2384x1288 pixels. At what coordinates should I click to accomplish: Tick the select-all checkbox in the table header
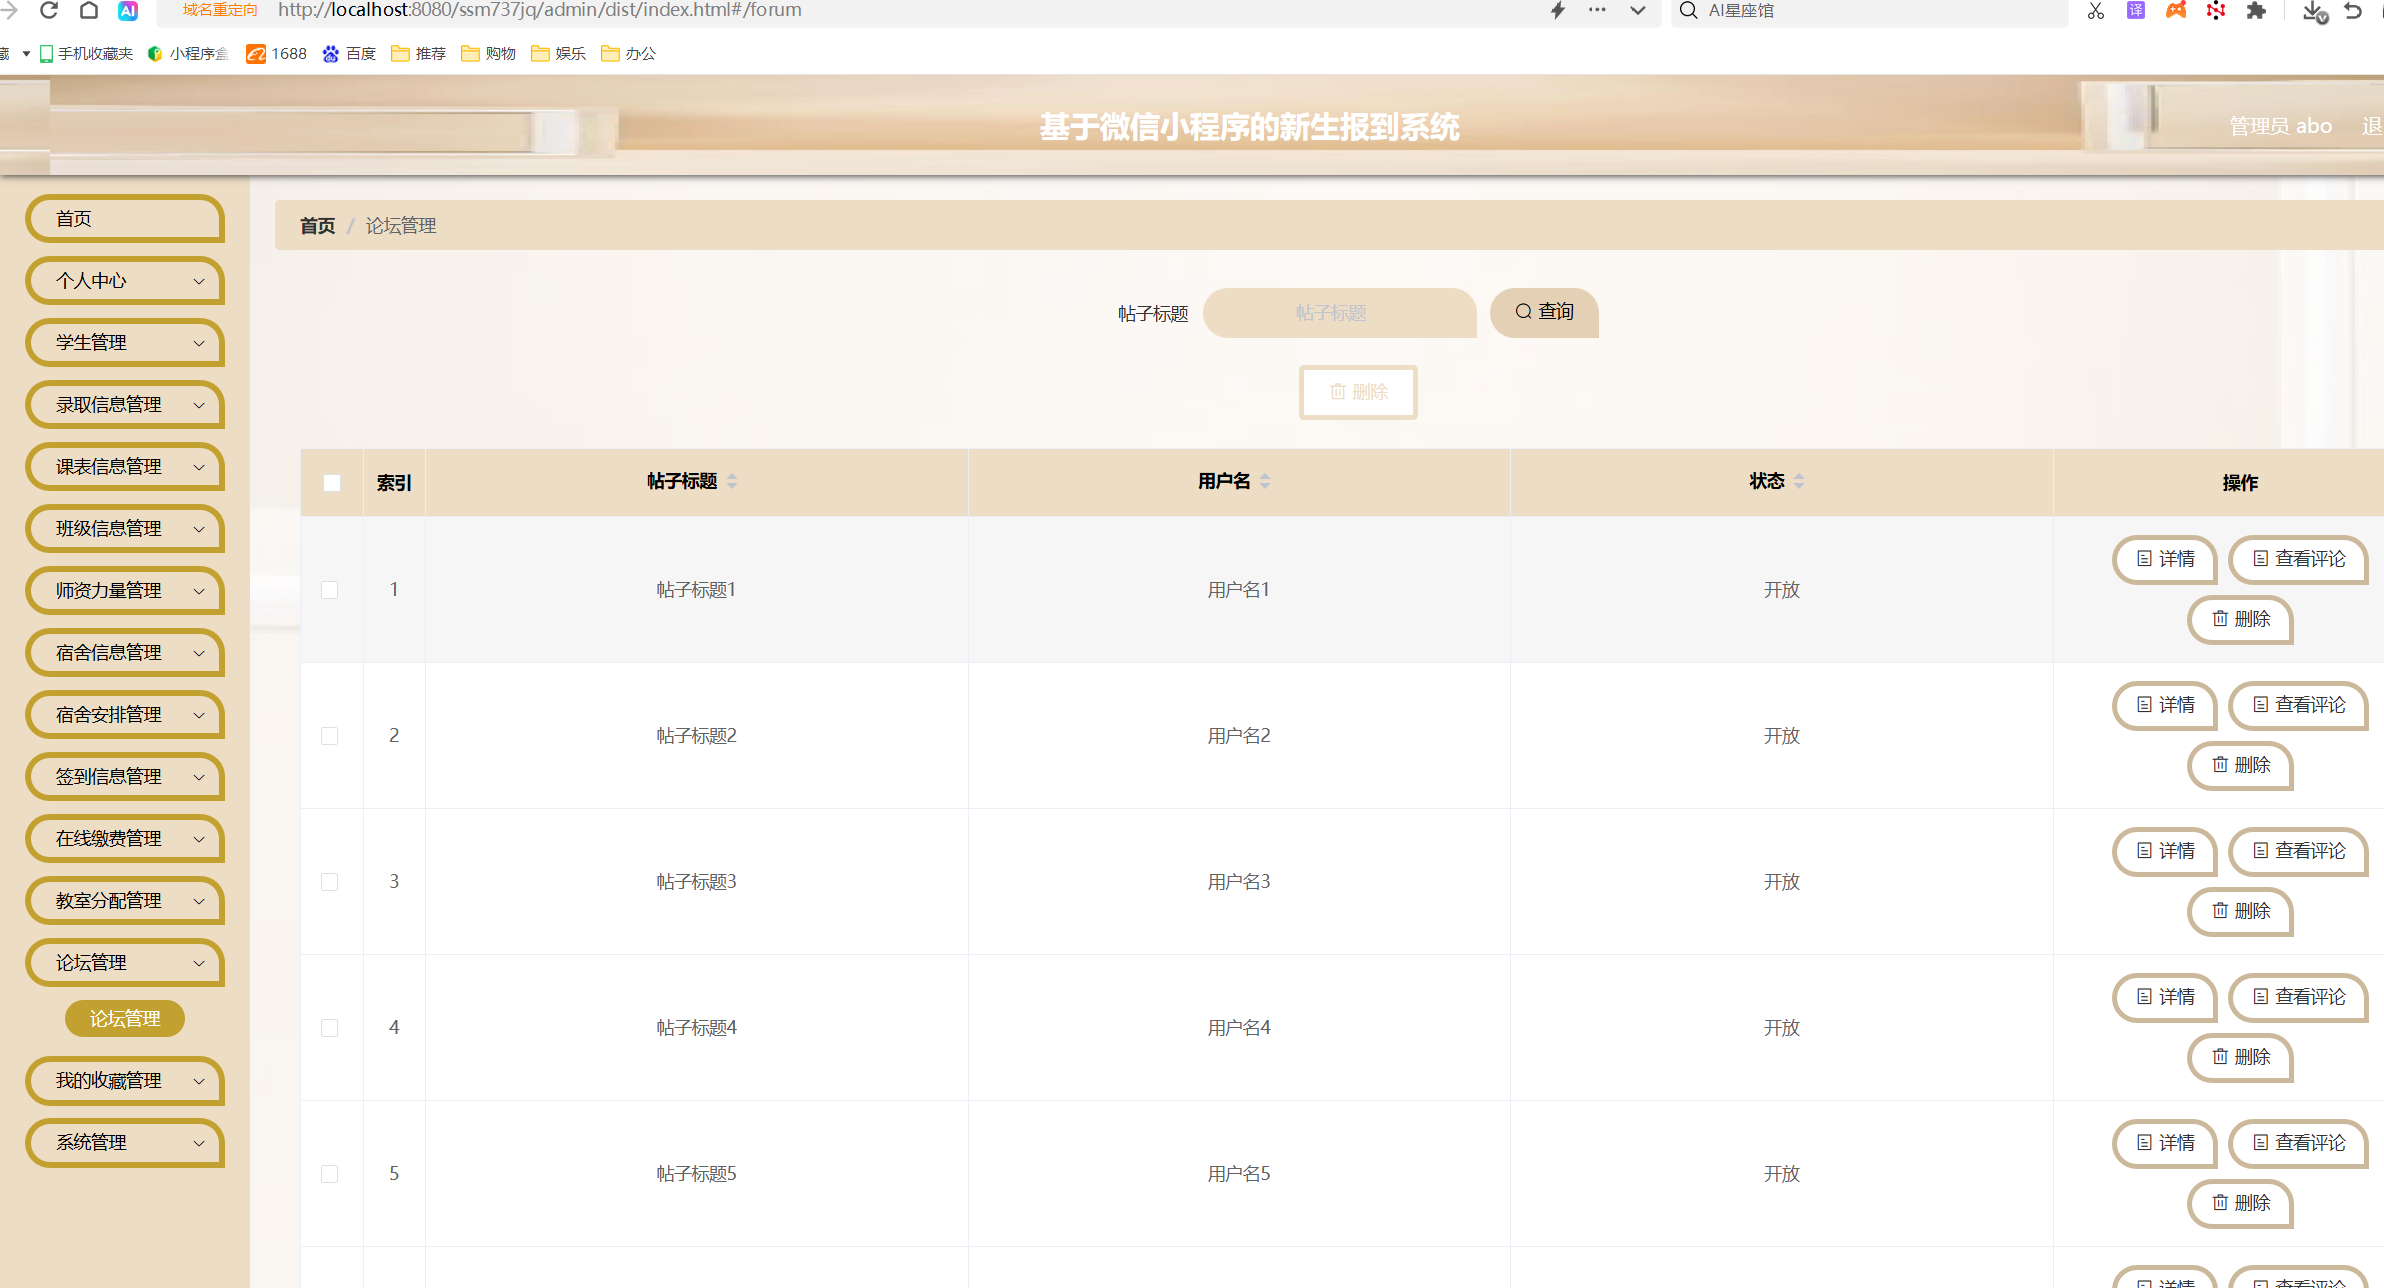[x=332, y=483]
